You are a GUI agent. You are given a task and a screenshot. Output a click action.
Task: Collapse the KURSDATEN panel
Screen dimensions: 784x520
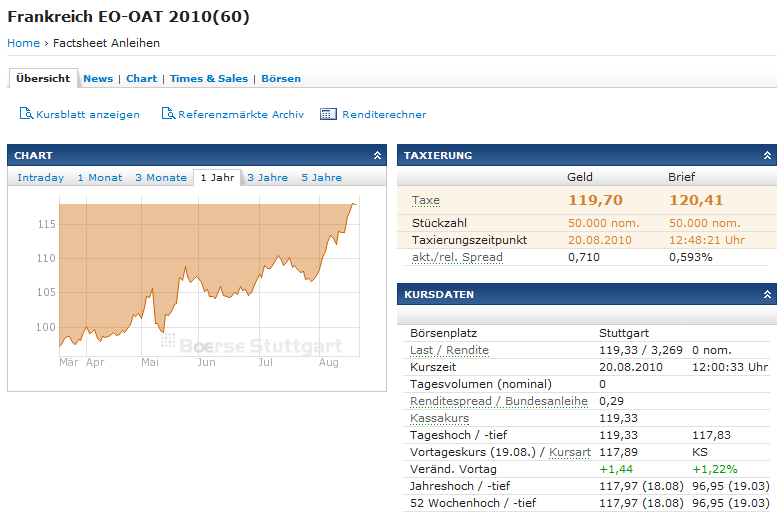[x=767, y=295]
